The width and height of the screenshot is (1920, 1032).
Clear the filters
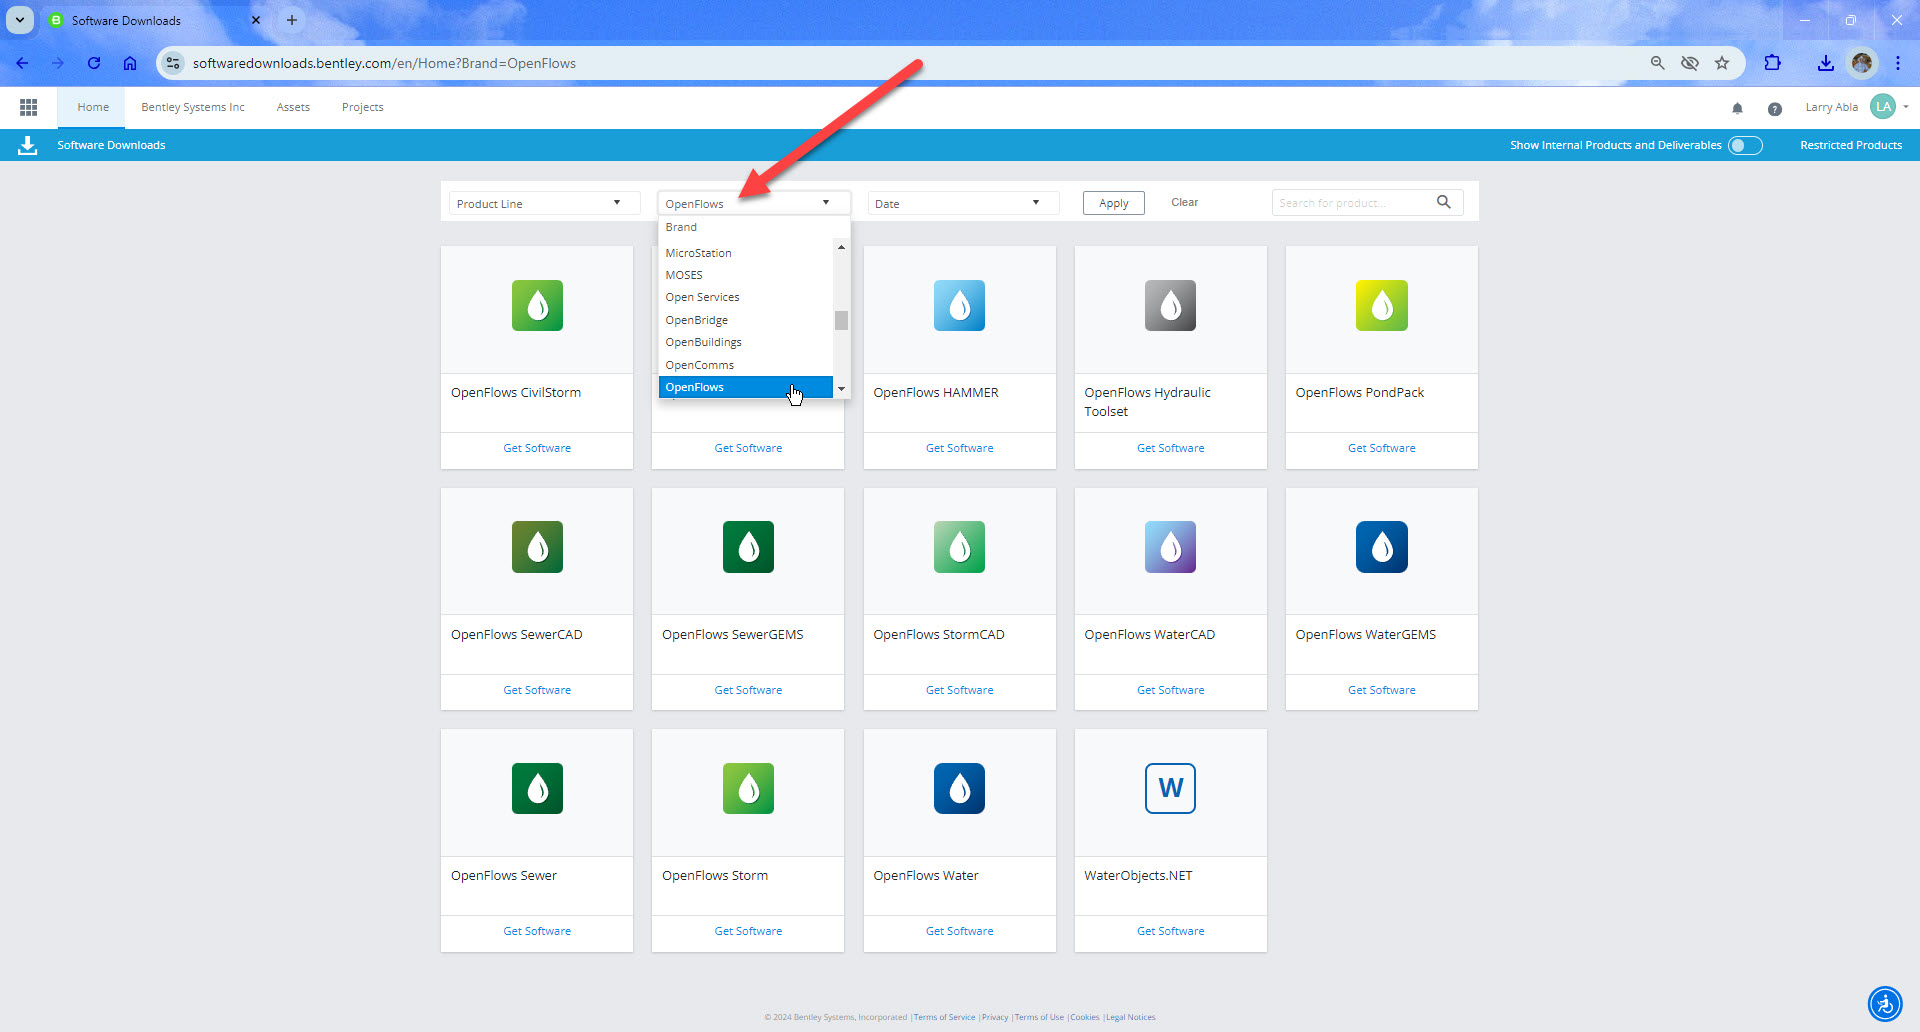[1184, 202]
